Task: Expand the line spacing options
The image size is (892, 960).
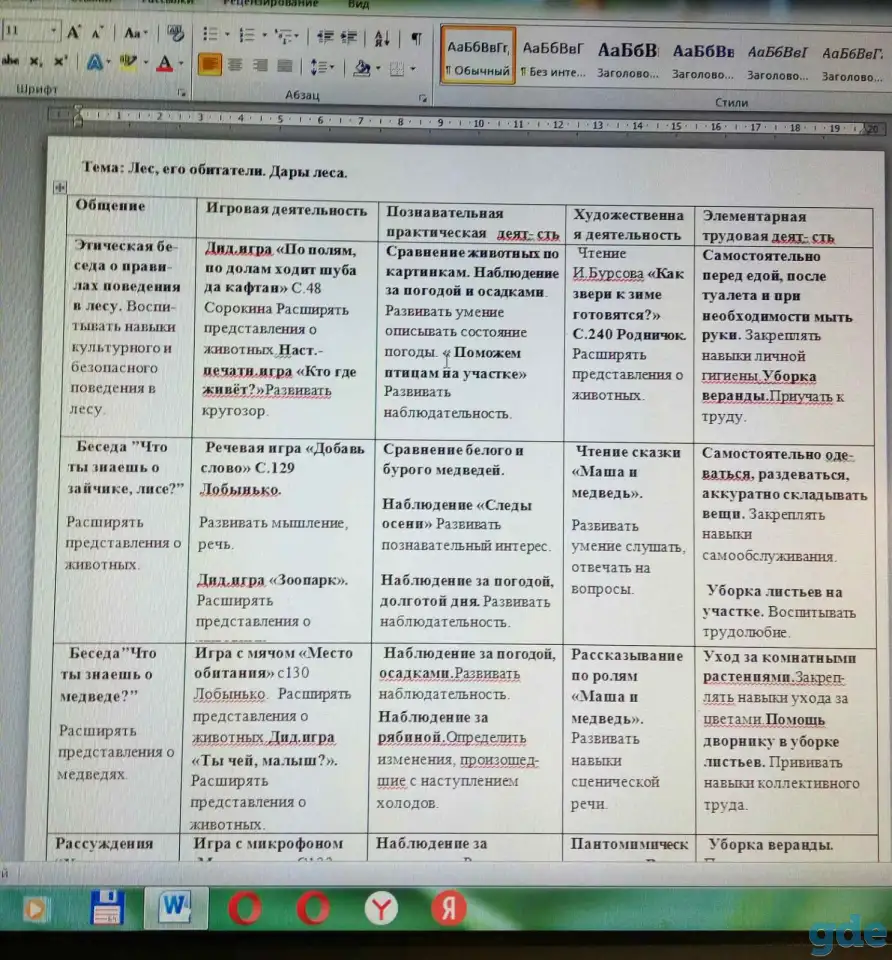Action: point(322,67)
